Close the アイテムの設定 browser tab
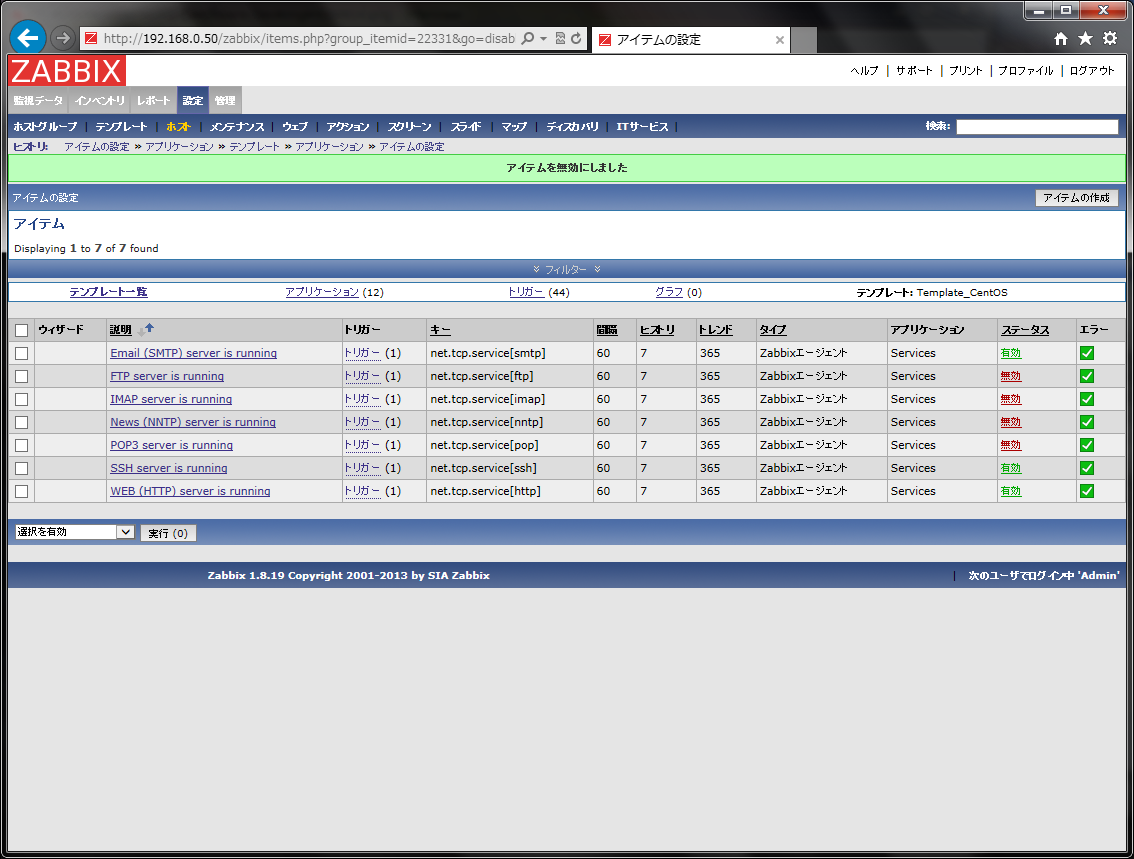The width and height of the screenshot is (1134, 859). (780, 40)
